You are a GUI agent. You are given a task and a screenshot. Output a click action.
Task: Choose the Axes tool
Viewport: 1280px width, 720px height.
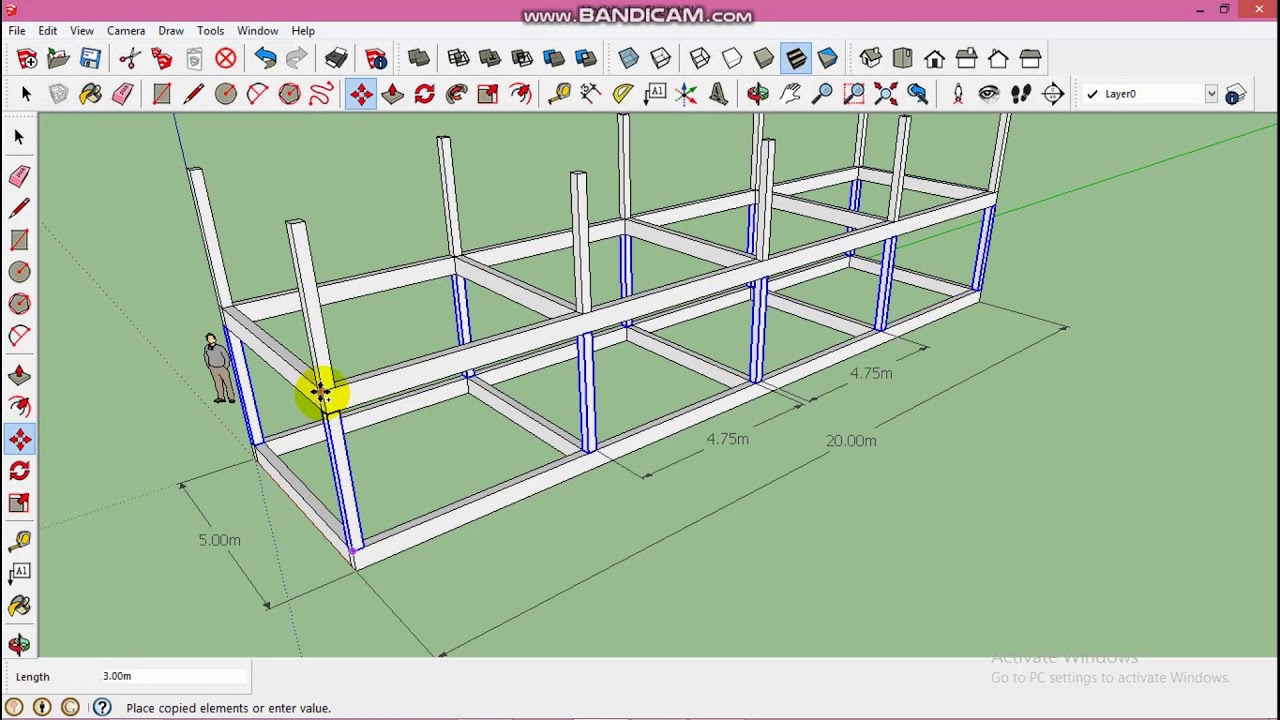coord(687,94)
